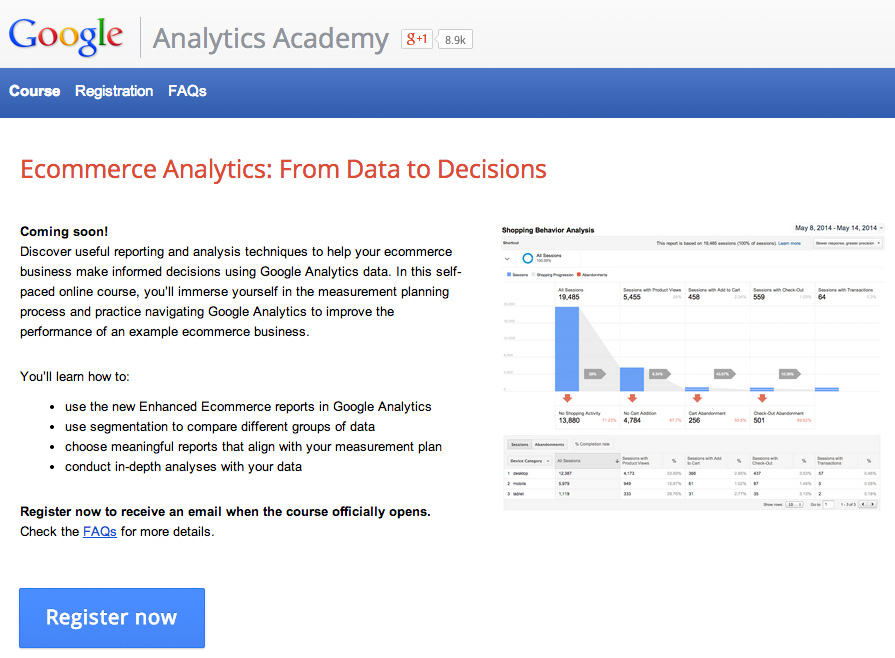Open the Slower response, greater precision dropdown

click(846, 243)
